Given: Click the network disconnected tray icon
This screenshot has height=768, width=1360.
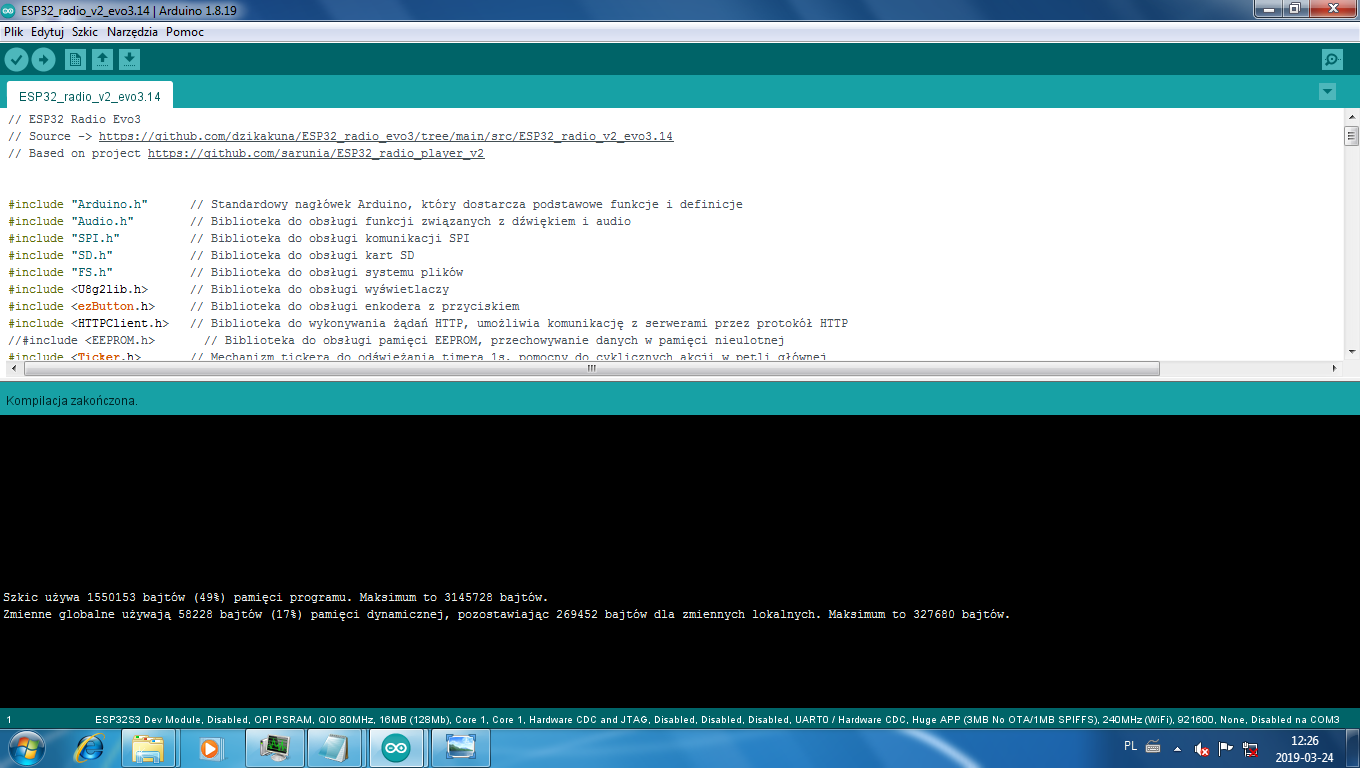Looking at the screenshot, I should 1250,748.
